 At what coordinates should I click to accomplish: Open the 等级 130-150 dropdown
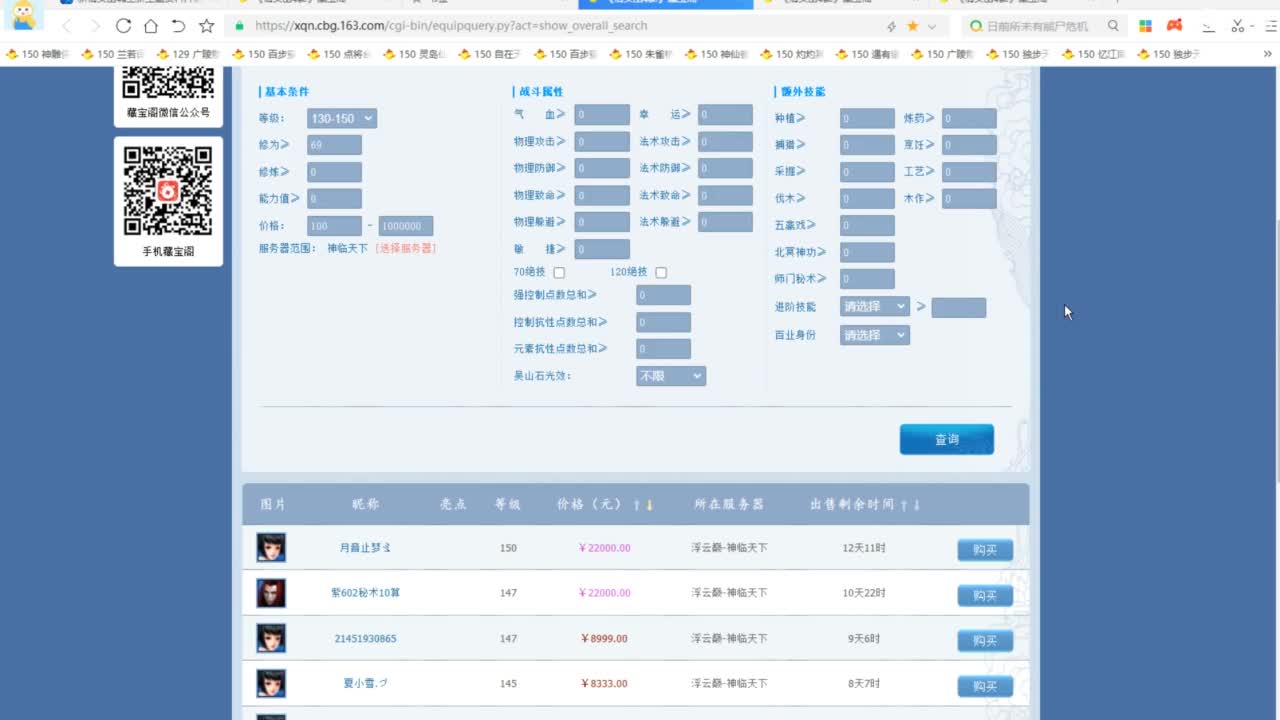(x=341, y=119)
